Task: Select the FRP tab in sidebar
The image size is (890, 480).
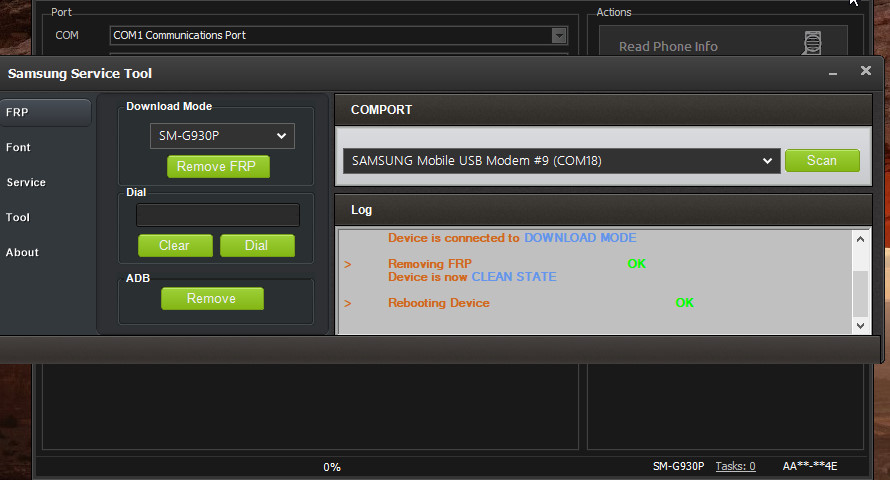Action: (x=44, y=112)
